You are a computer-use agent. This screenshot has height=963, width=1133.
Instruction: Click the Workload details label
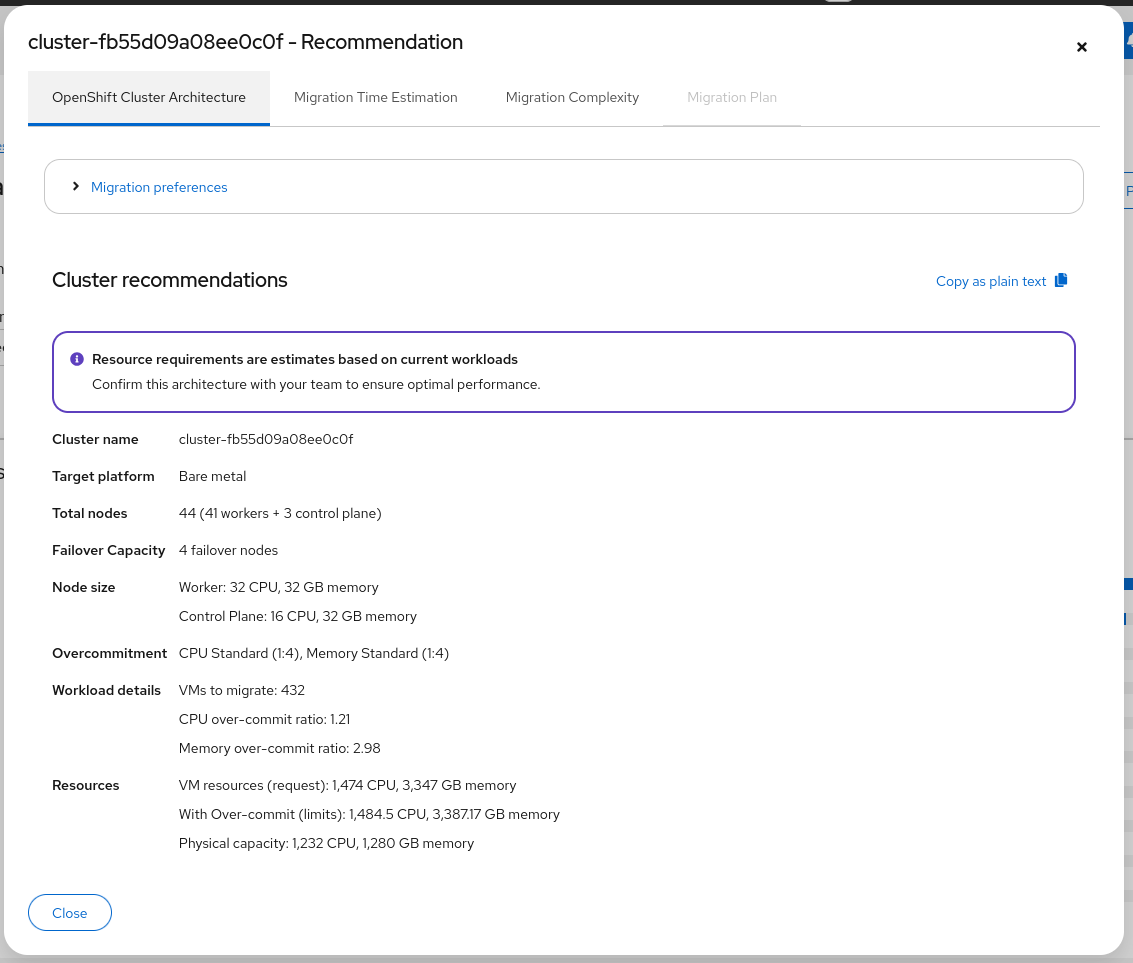pyautogui.click(x=106, y=690)
